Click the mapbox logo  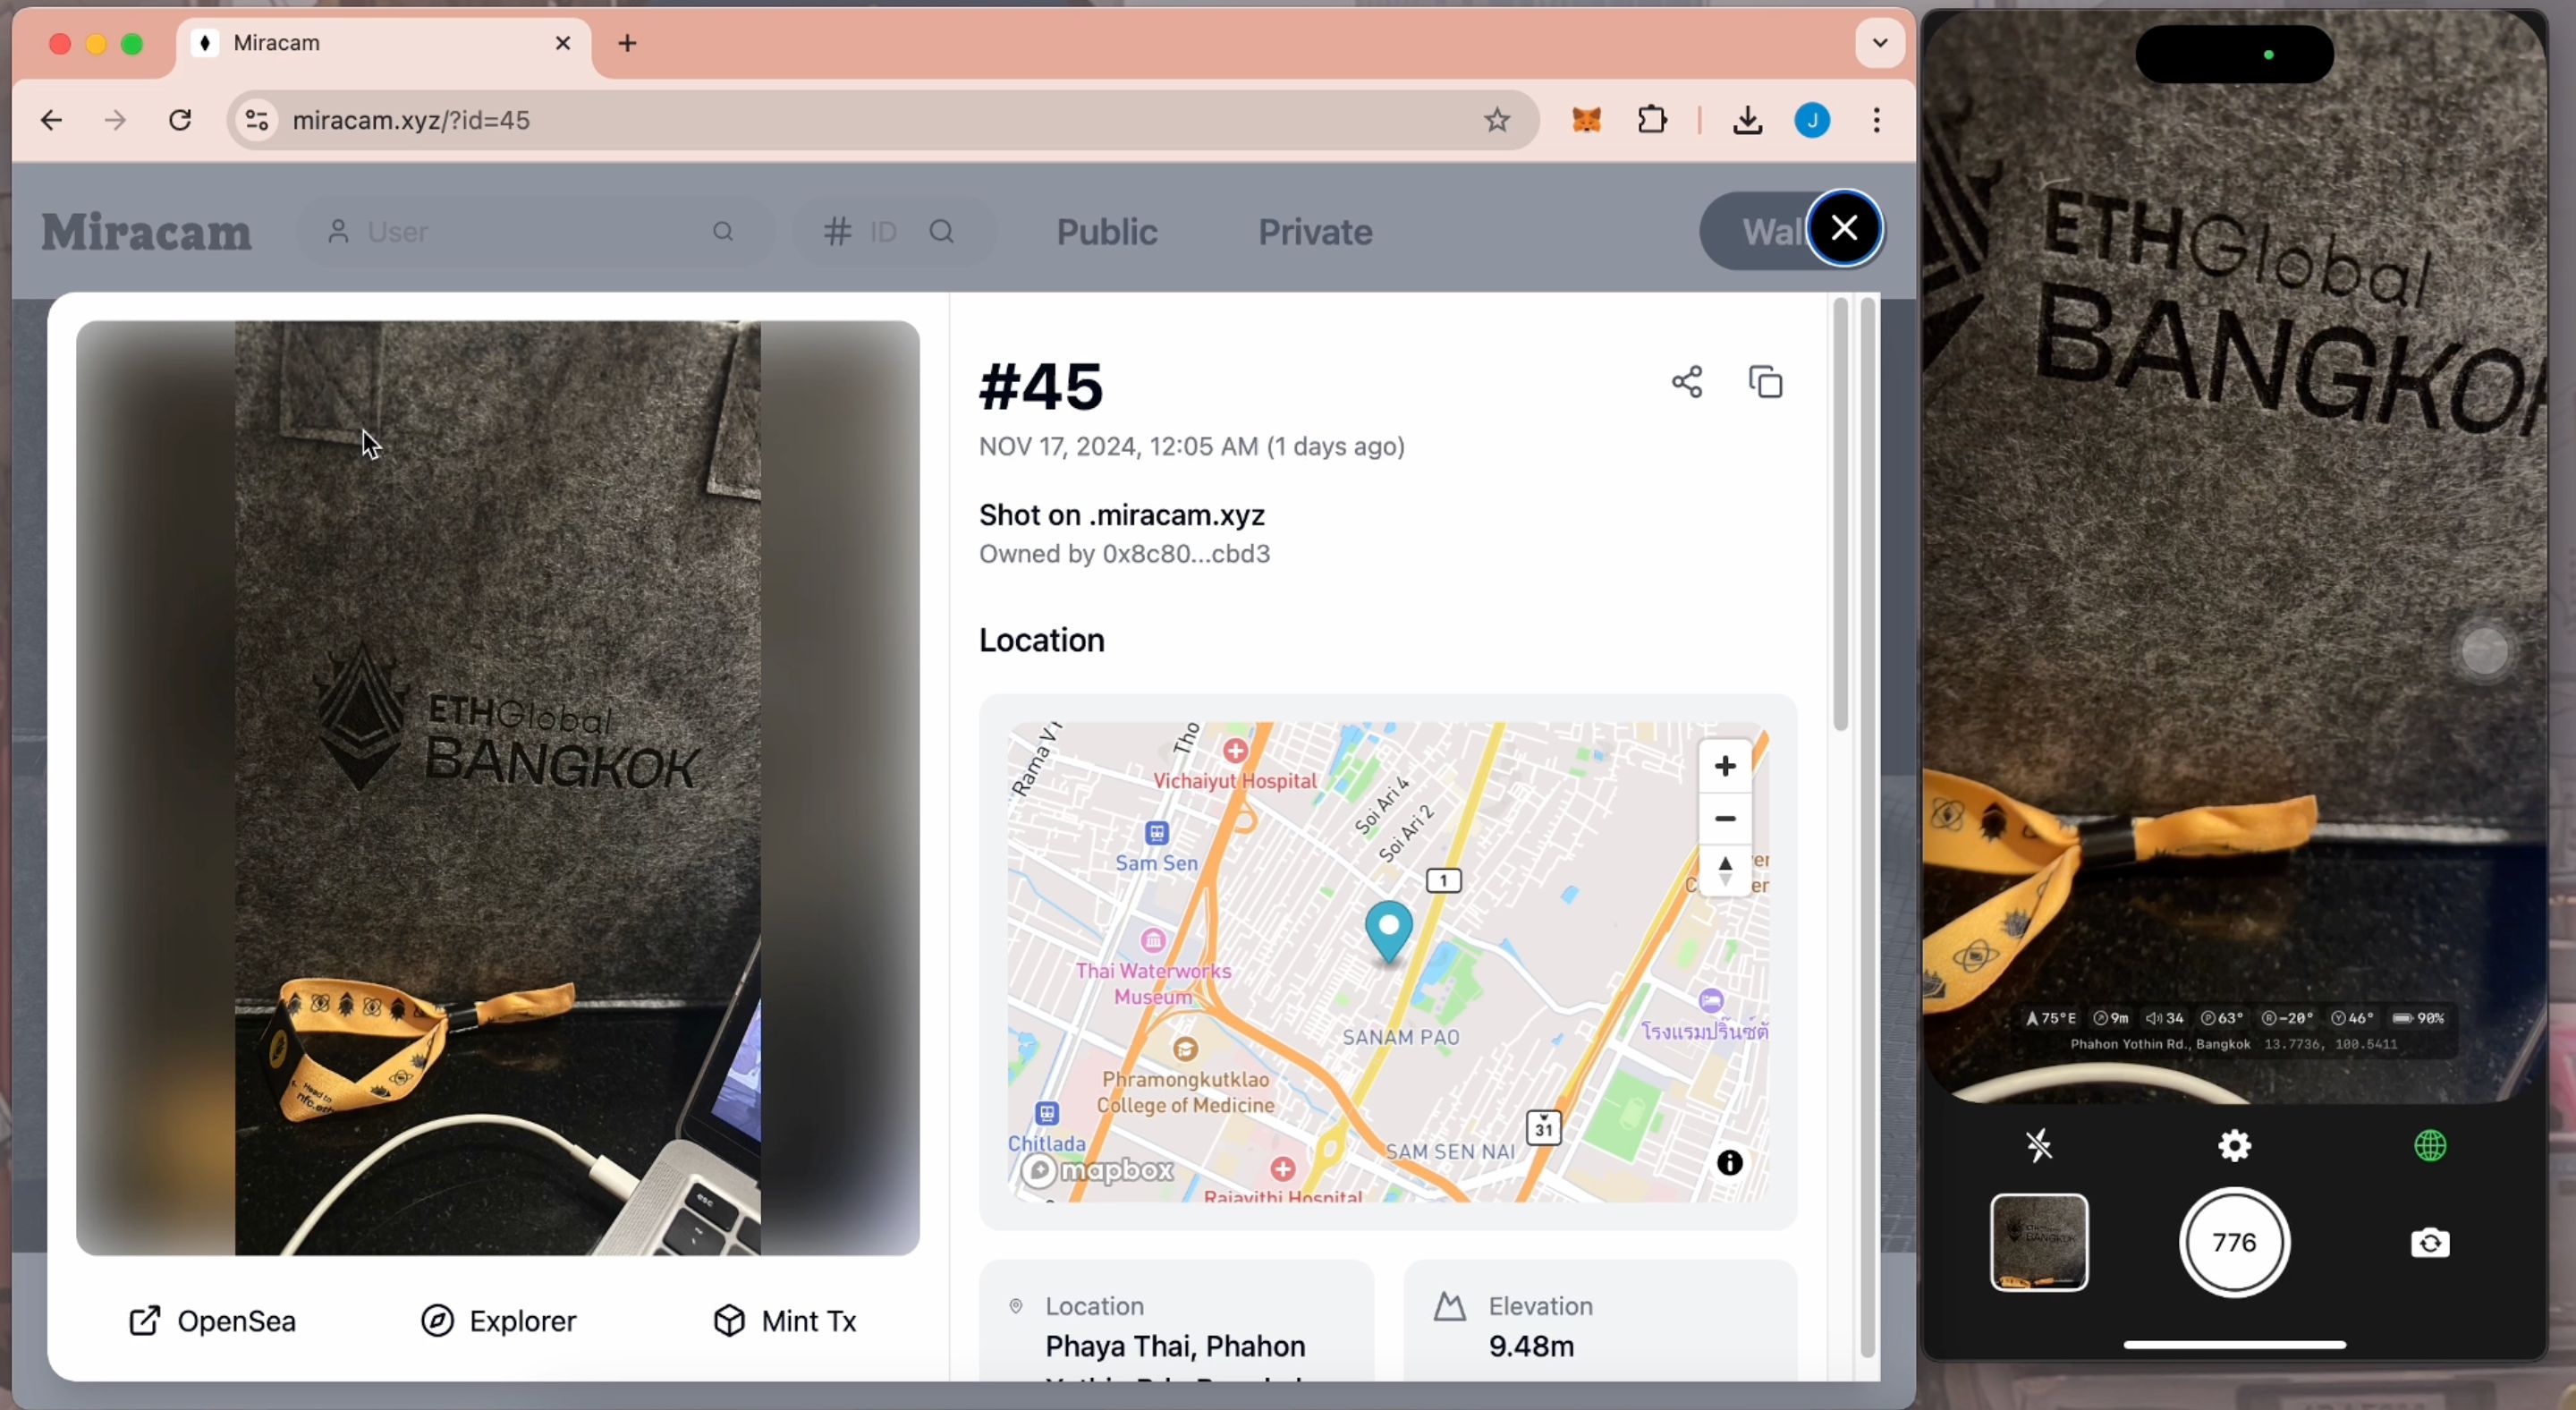click(1097, 1170)
